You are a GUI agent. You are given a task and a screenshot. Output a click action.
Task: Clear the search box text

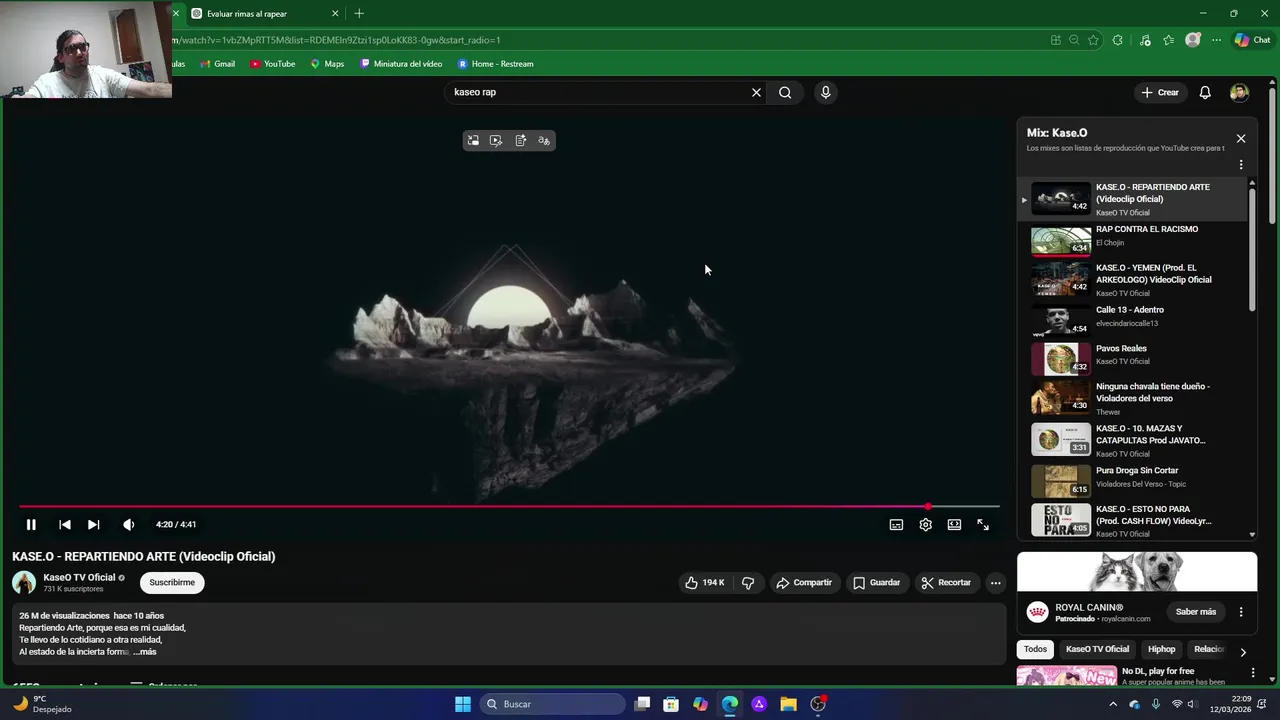756,92
